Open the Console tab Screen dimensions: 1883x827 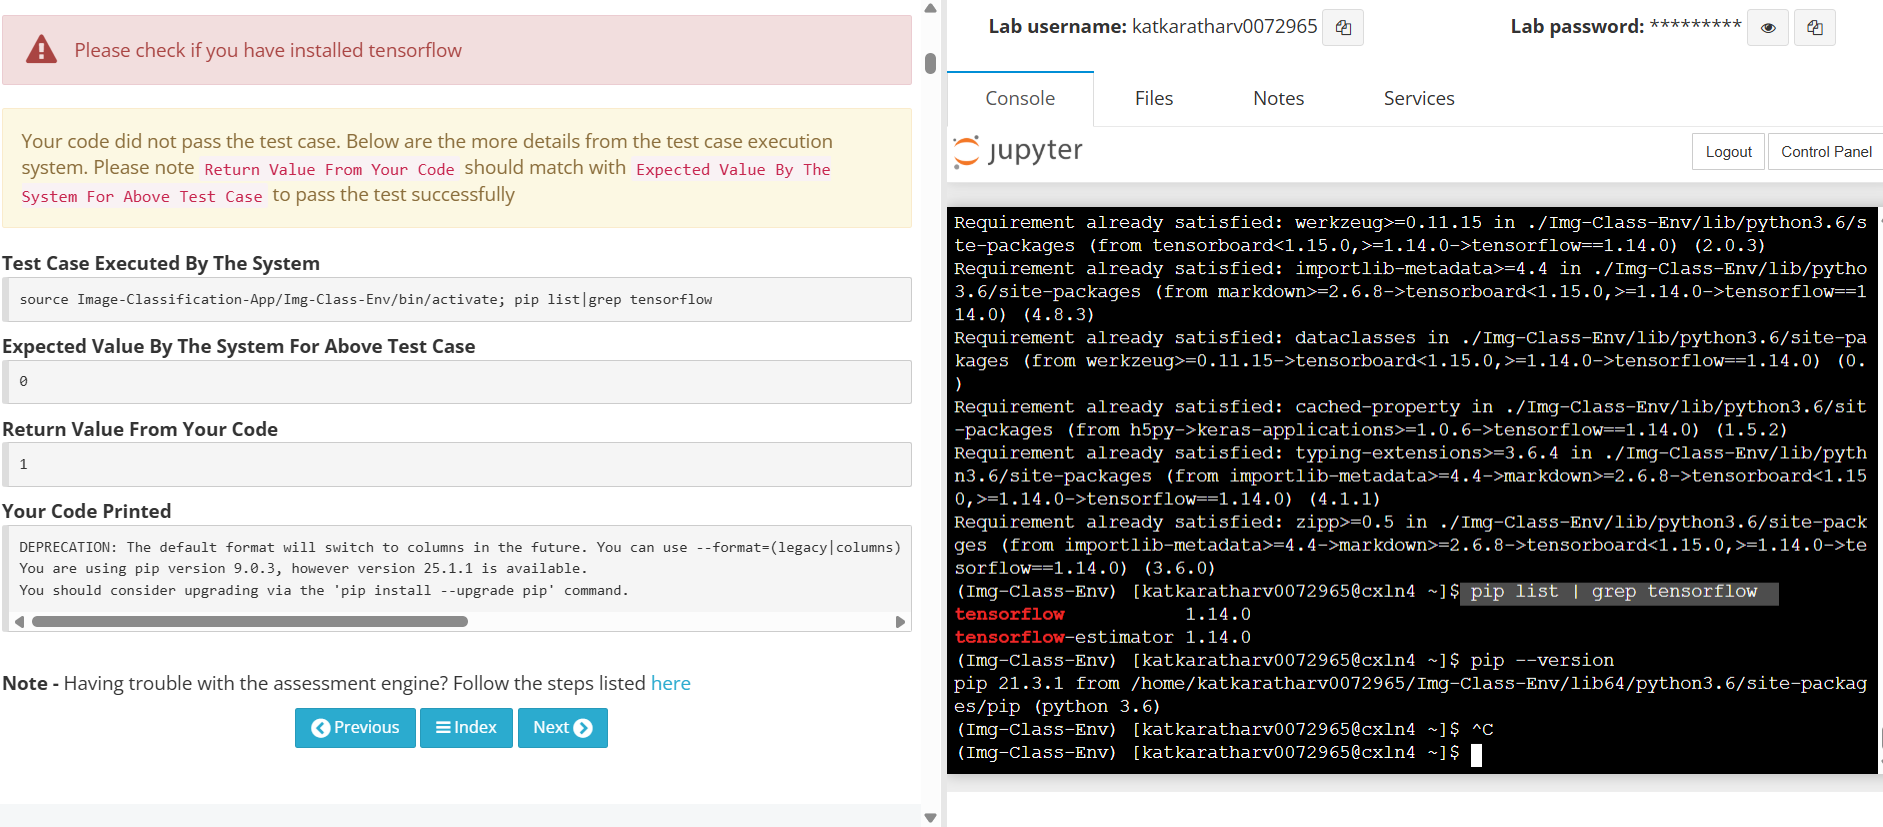click(x=1019, y=98)
